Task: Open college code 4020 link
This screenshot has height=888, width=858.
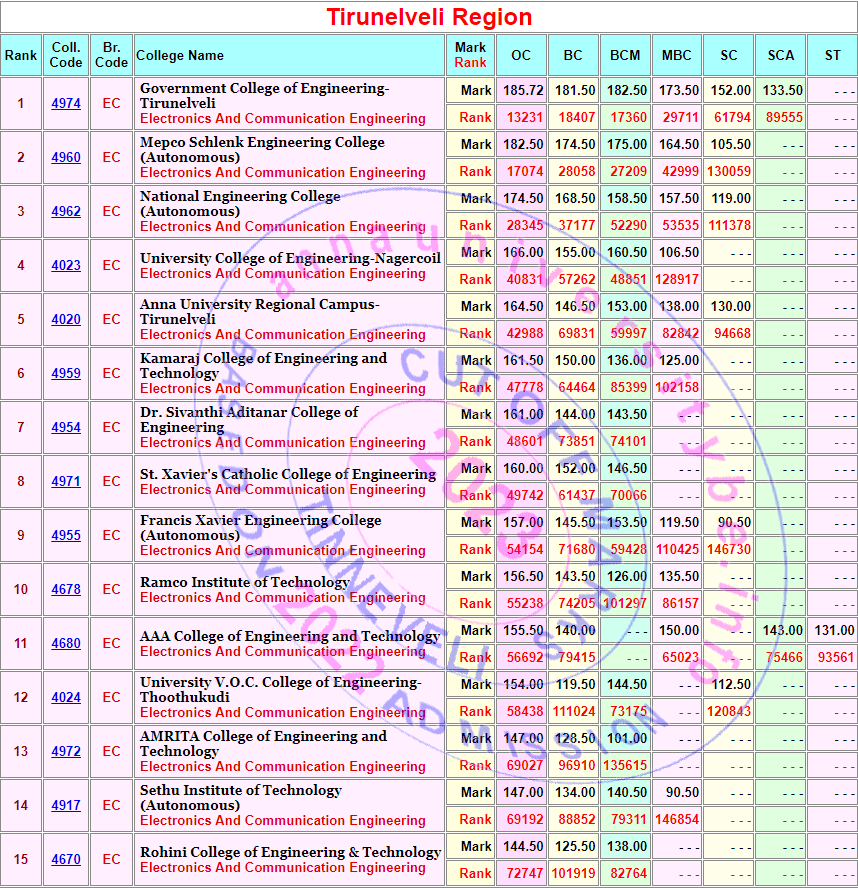Action: coord(66,320)
